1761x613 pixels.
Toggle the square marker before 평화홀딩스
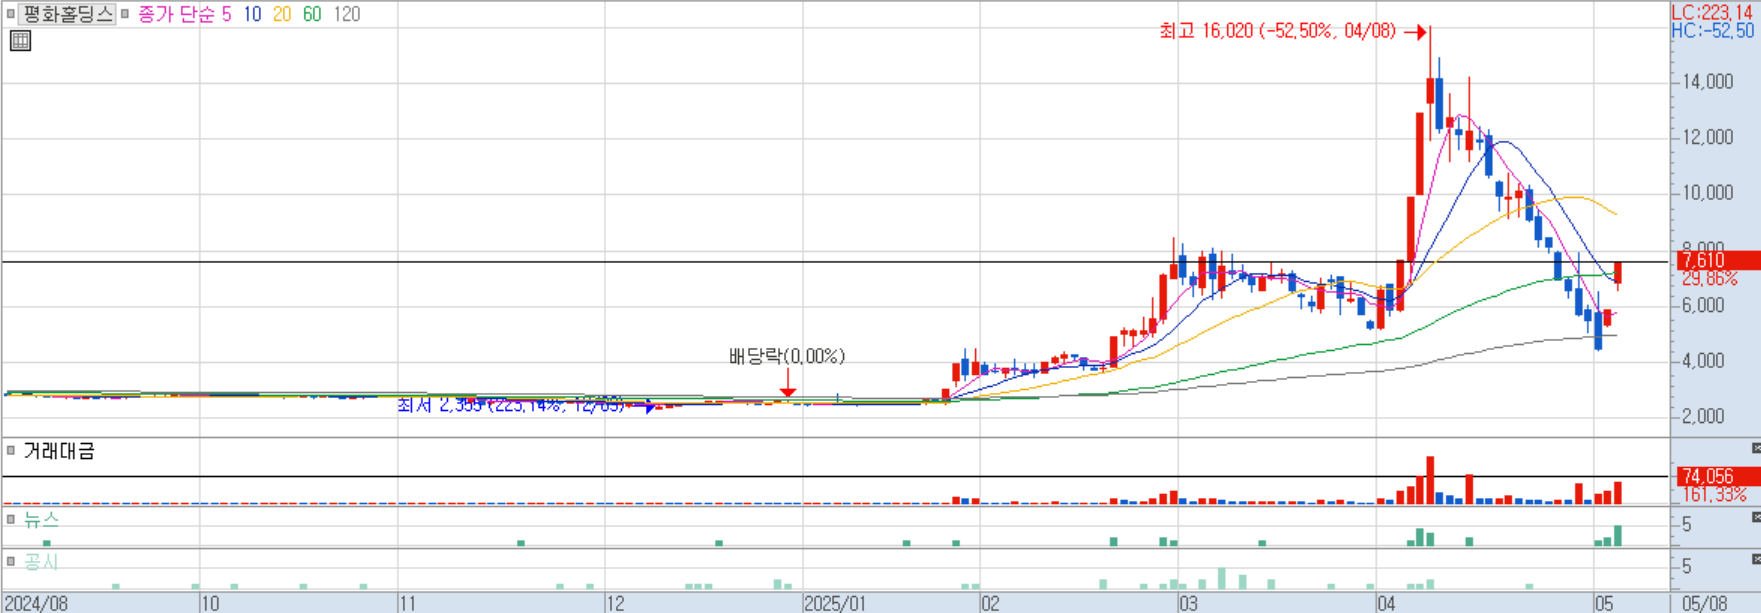[x=10, y=14]
